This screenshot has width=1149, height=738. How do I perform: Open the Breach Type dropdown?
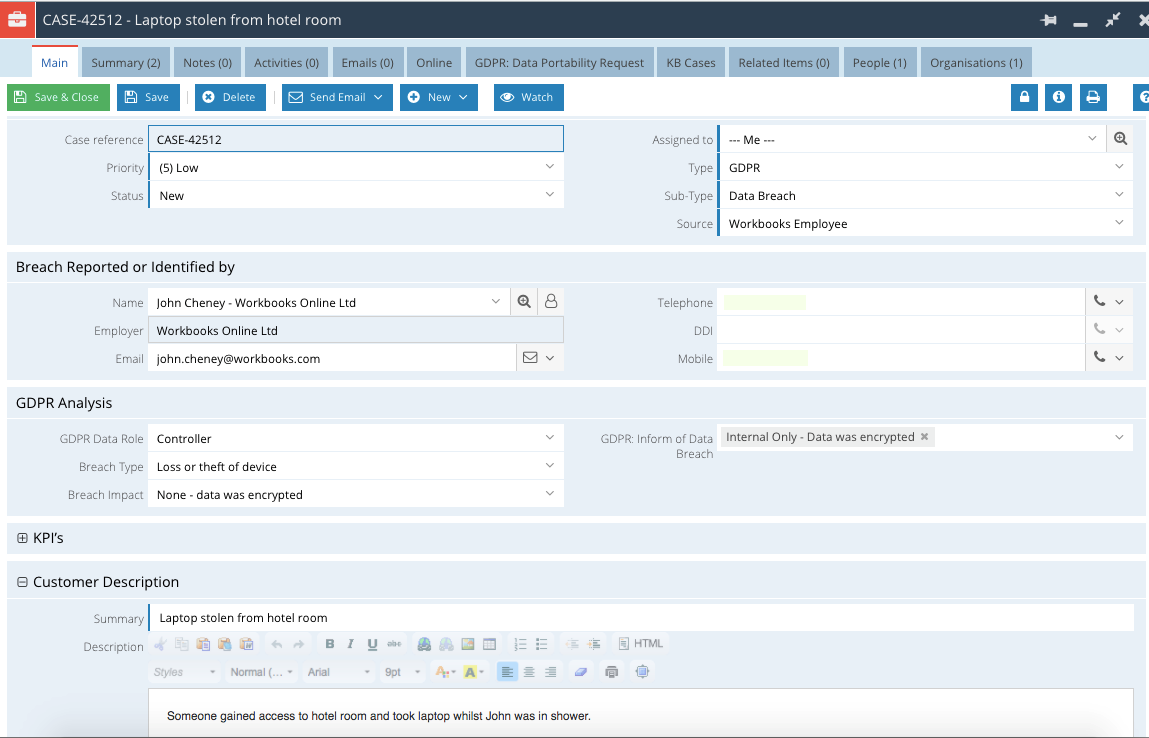550,466
